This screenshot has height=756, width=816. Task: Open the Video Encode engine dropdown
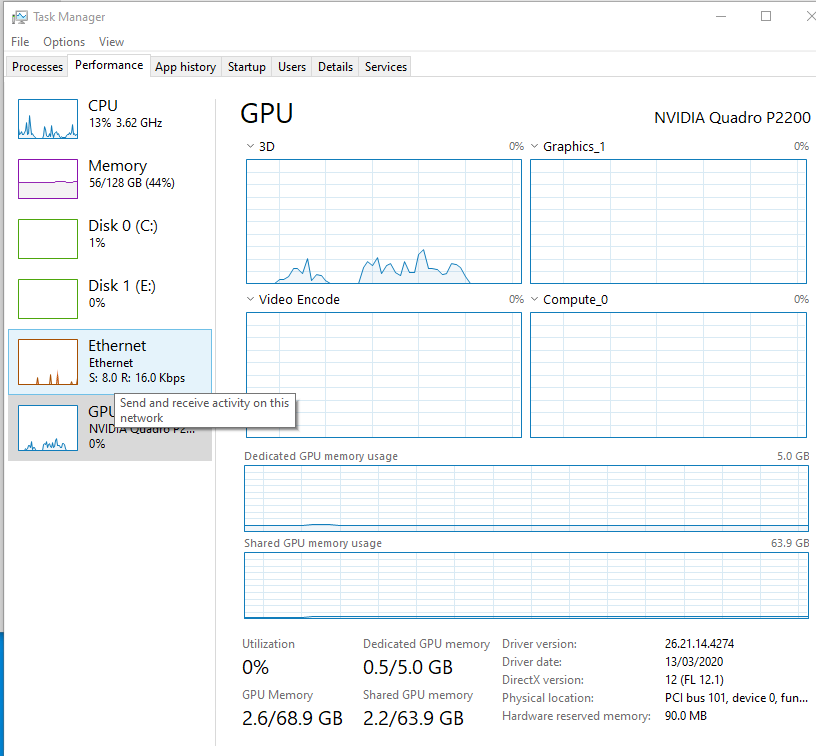[249, 299]
